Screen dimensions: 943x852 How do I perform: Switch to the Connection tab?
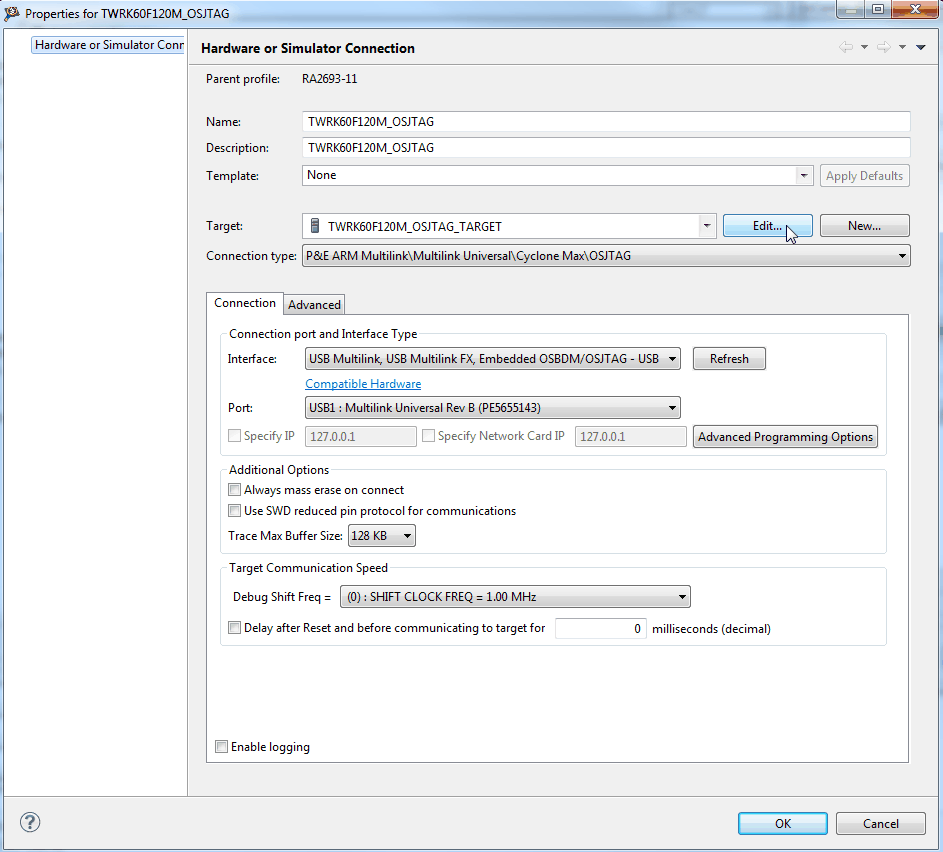click(245, 303)
